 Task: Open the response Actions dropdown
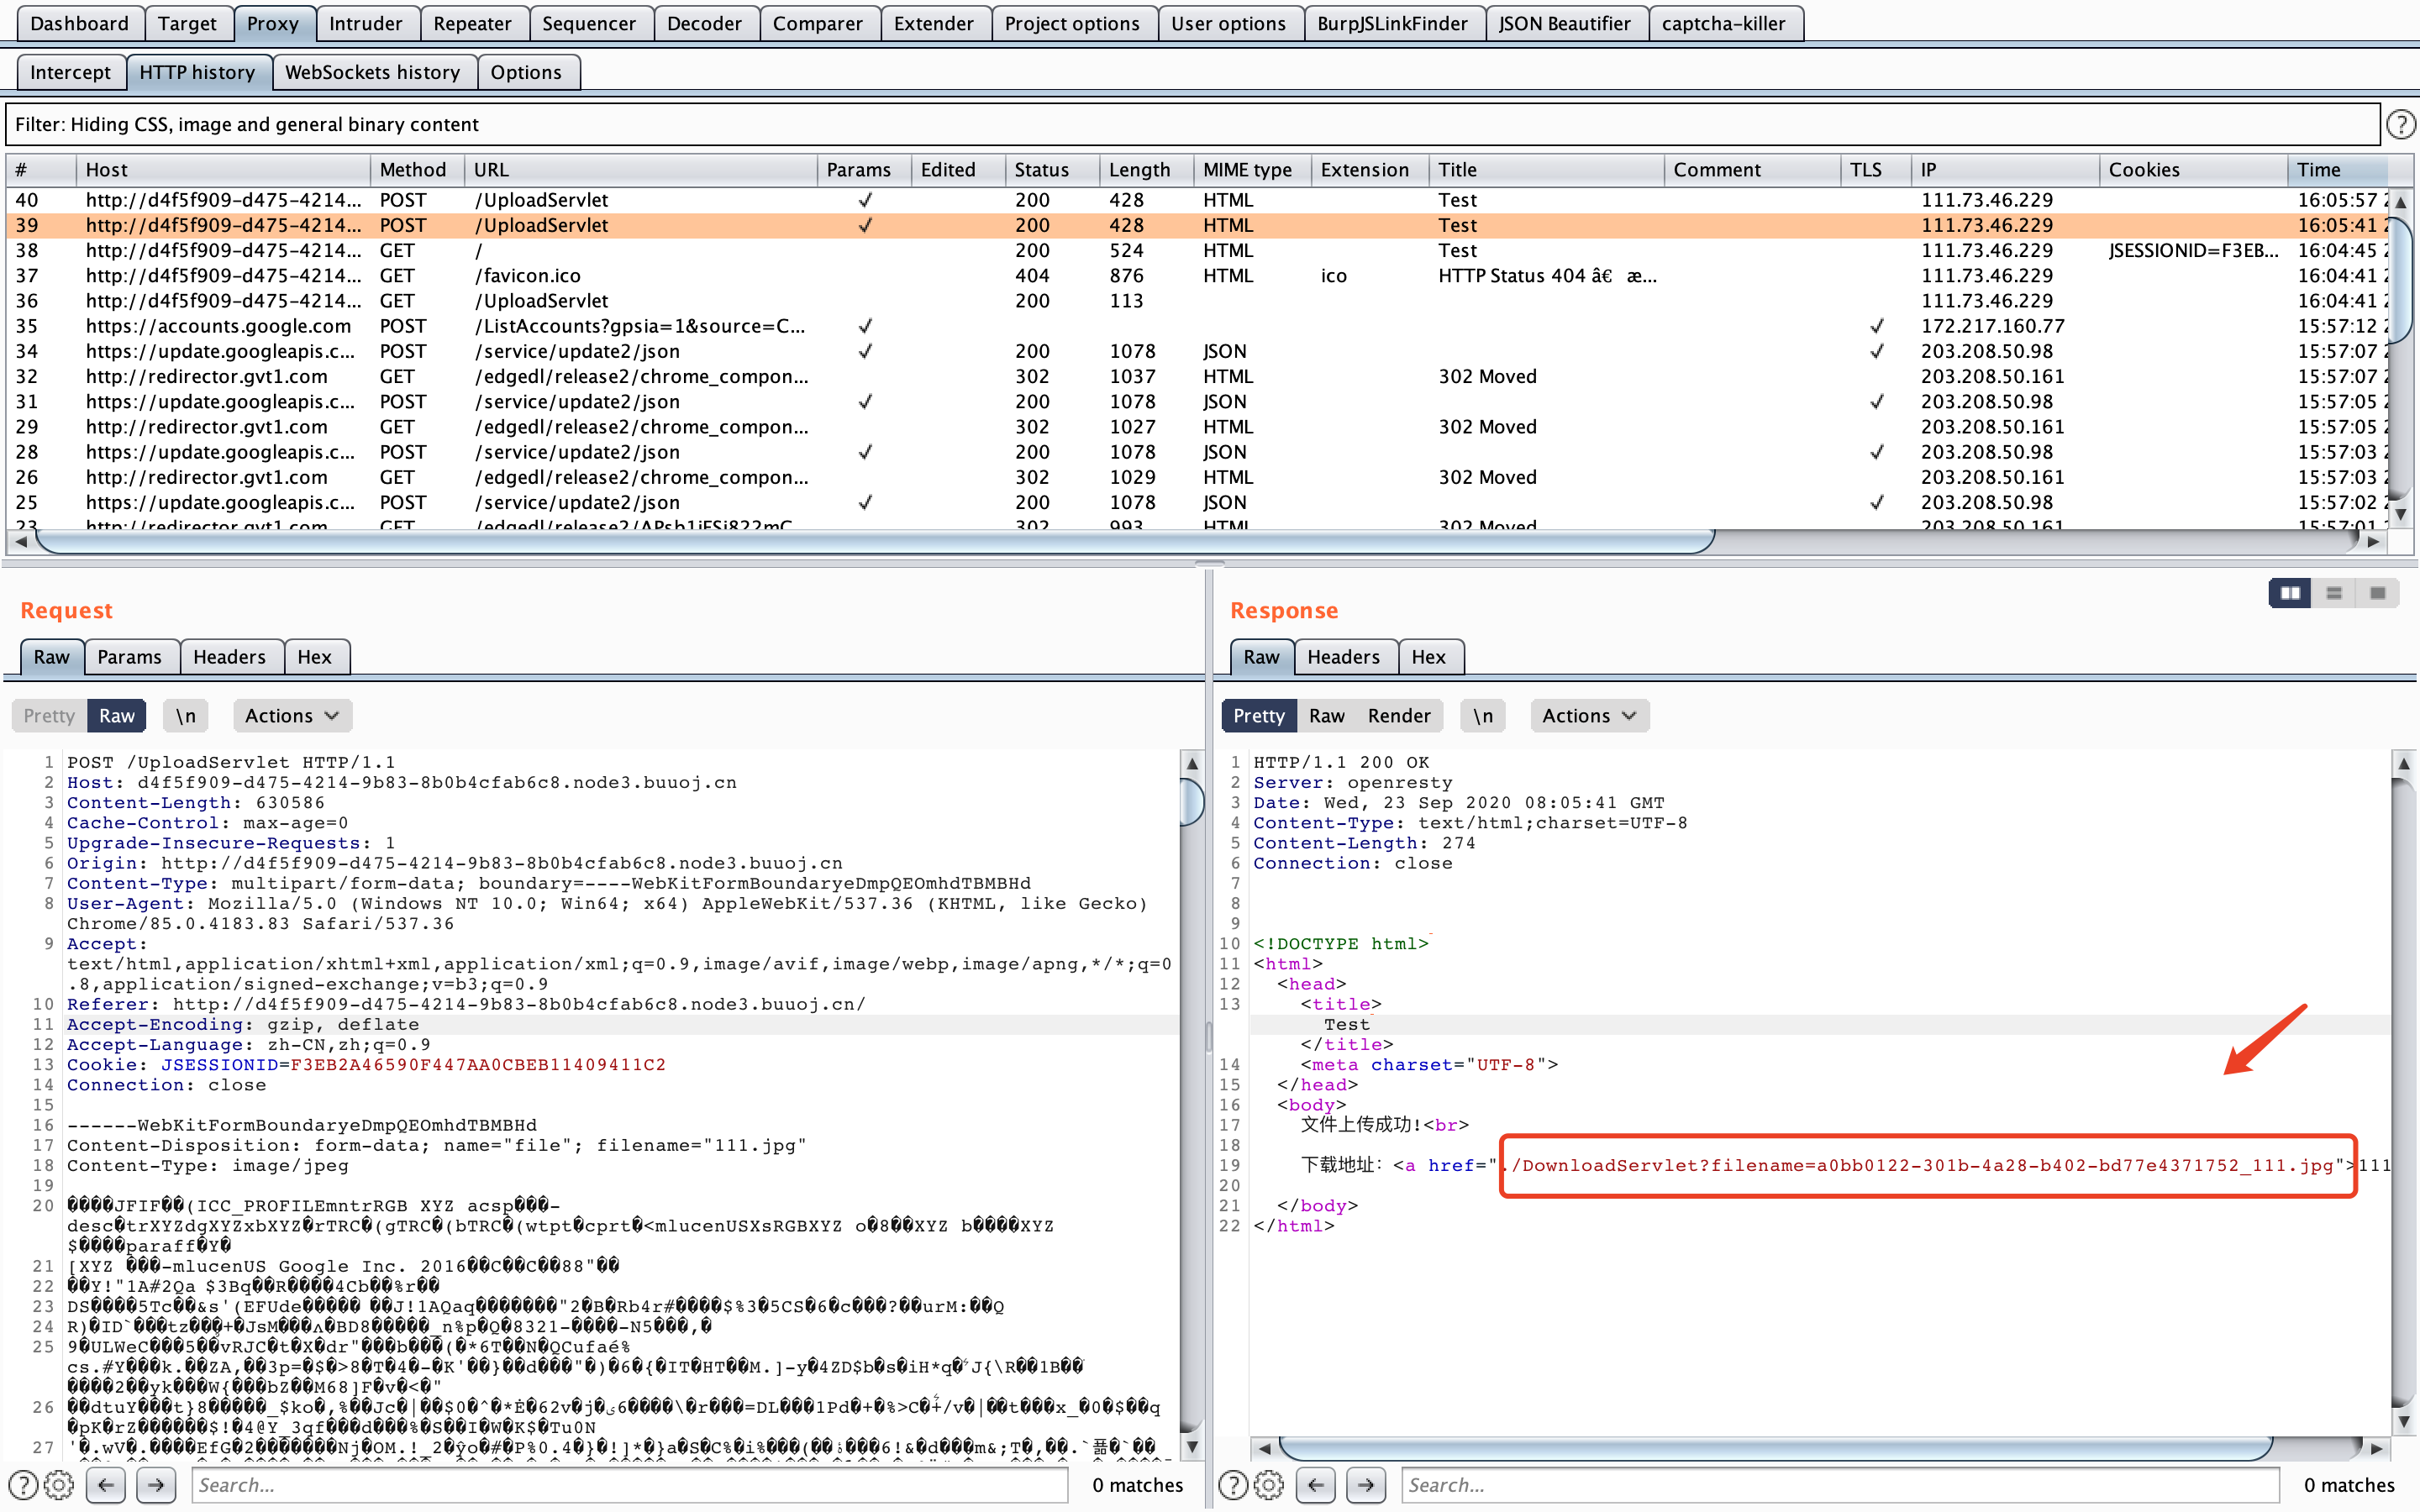click(x=1588, y=716)
